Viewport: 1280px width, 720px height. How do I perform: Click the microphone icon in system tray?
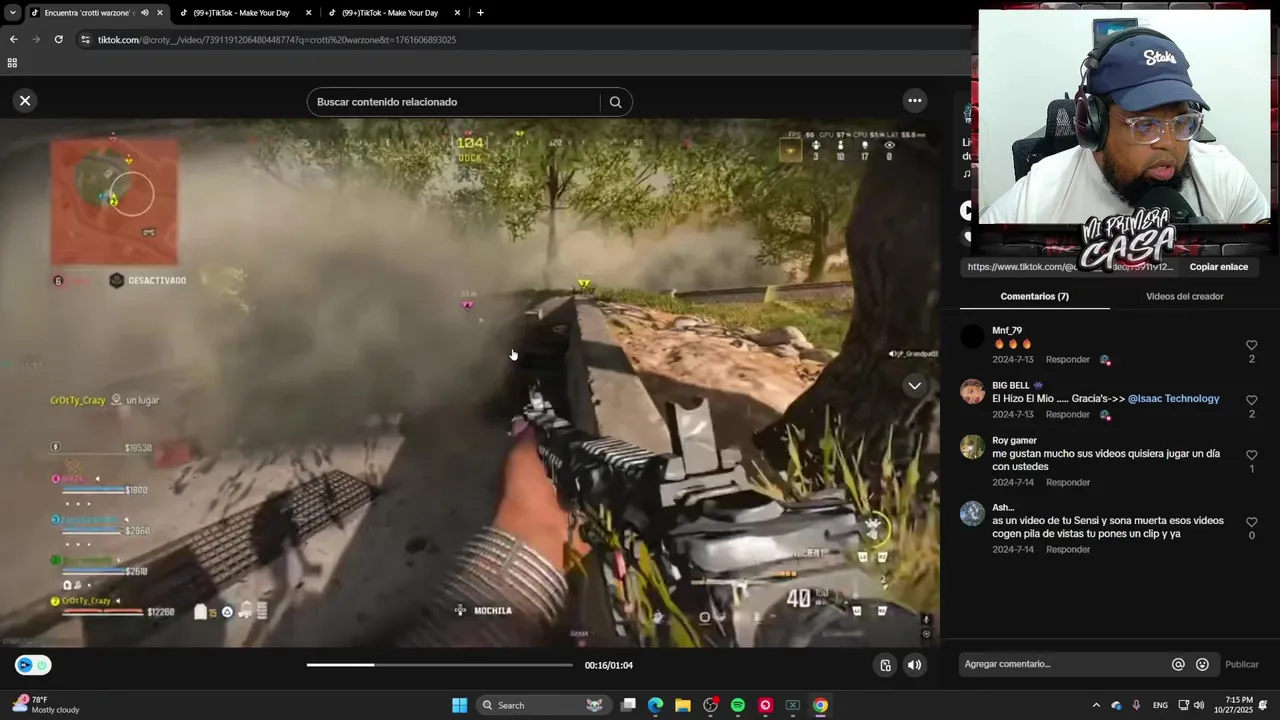click(x=1136, y=705)
